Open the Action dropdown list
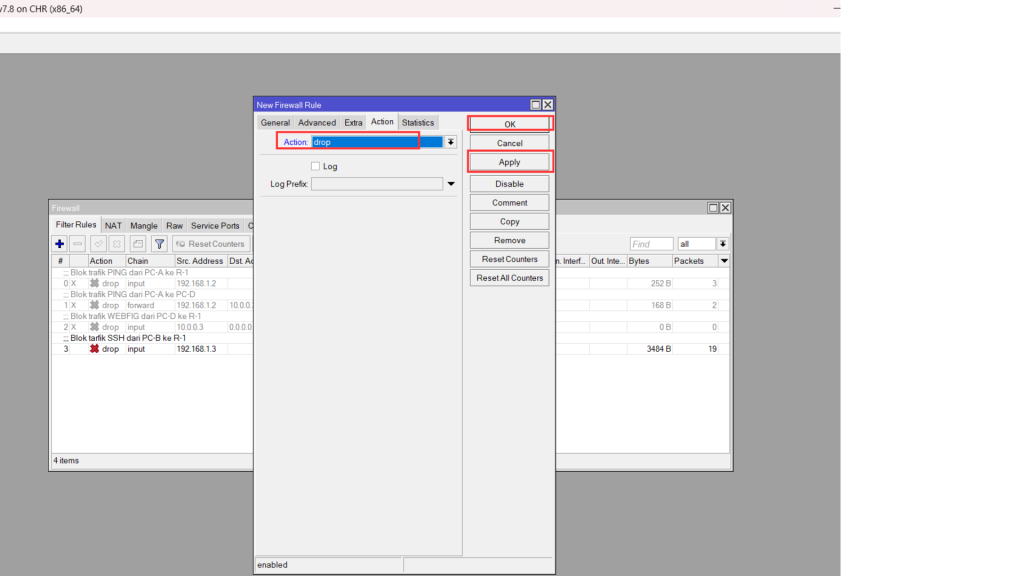 [451, 142]
